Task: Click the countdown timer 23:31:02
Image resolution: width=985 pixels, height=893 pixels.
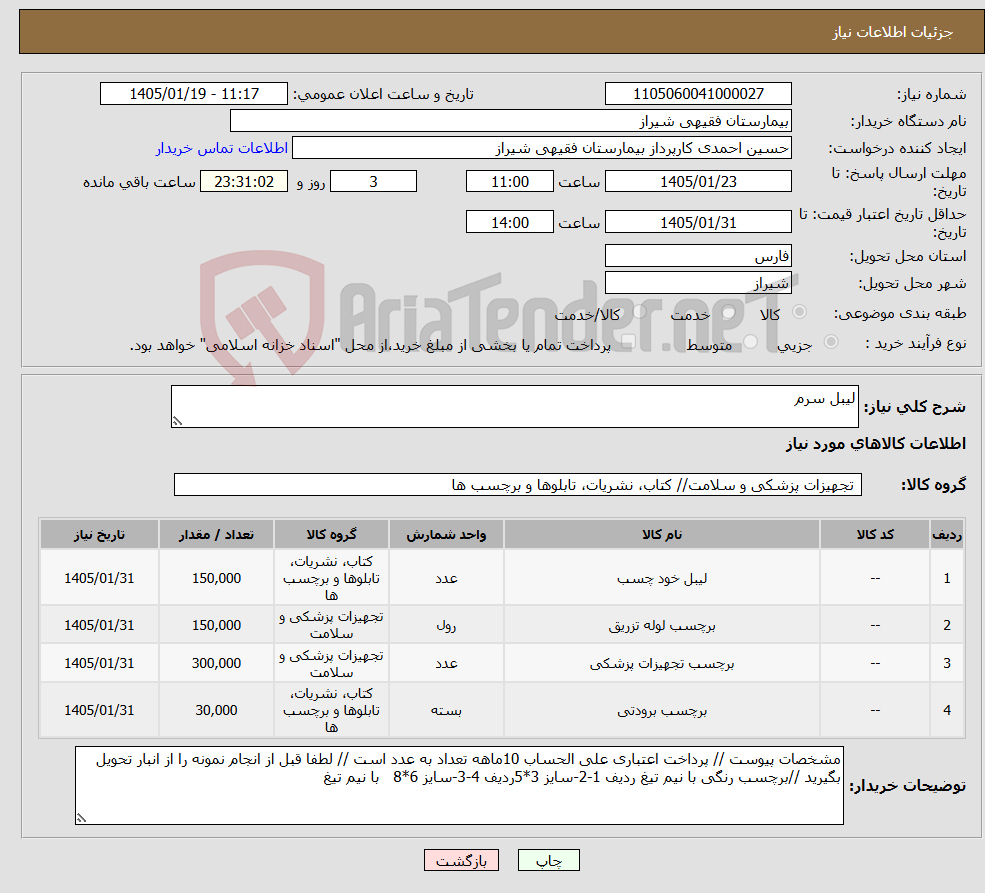Action: click(x=244, y=181)
